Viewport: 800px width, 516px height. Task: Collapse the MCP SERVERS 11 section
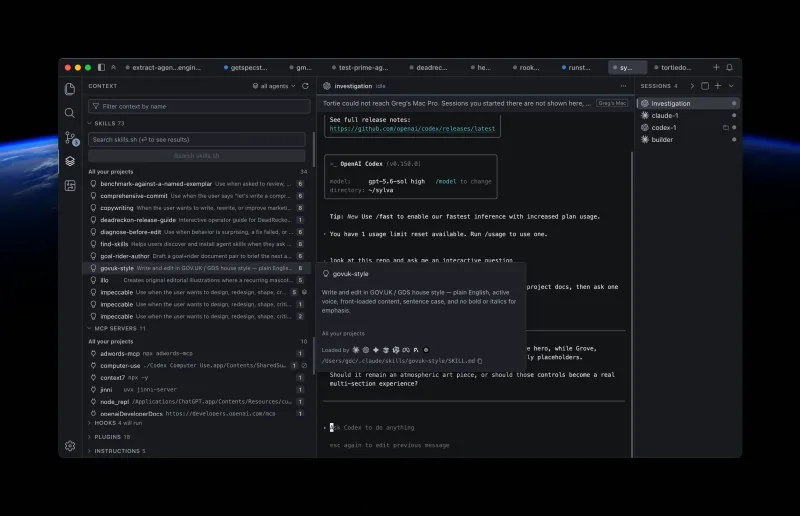coord(116,328)
